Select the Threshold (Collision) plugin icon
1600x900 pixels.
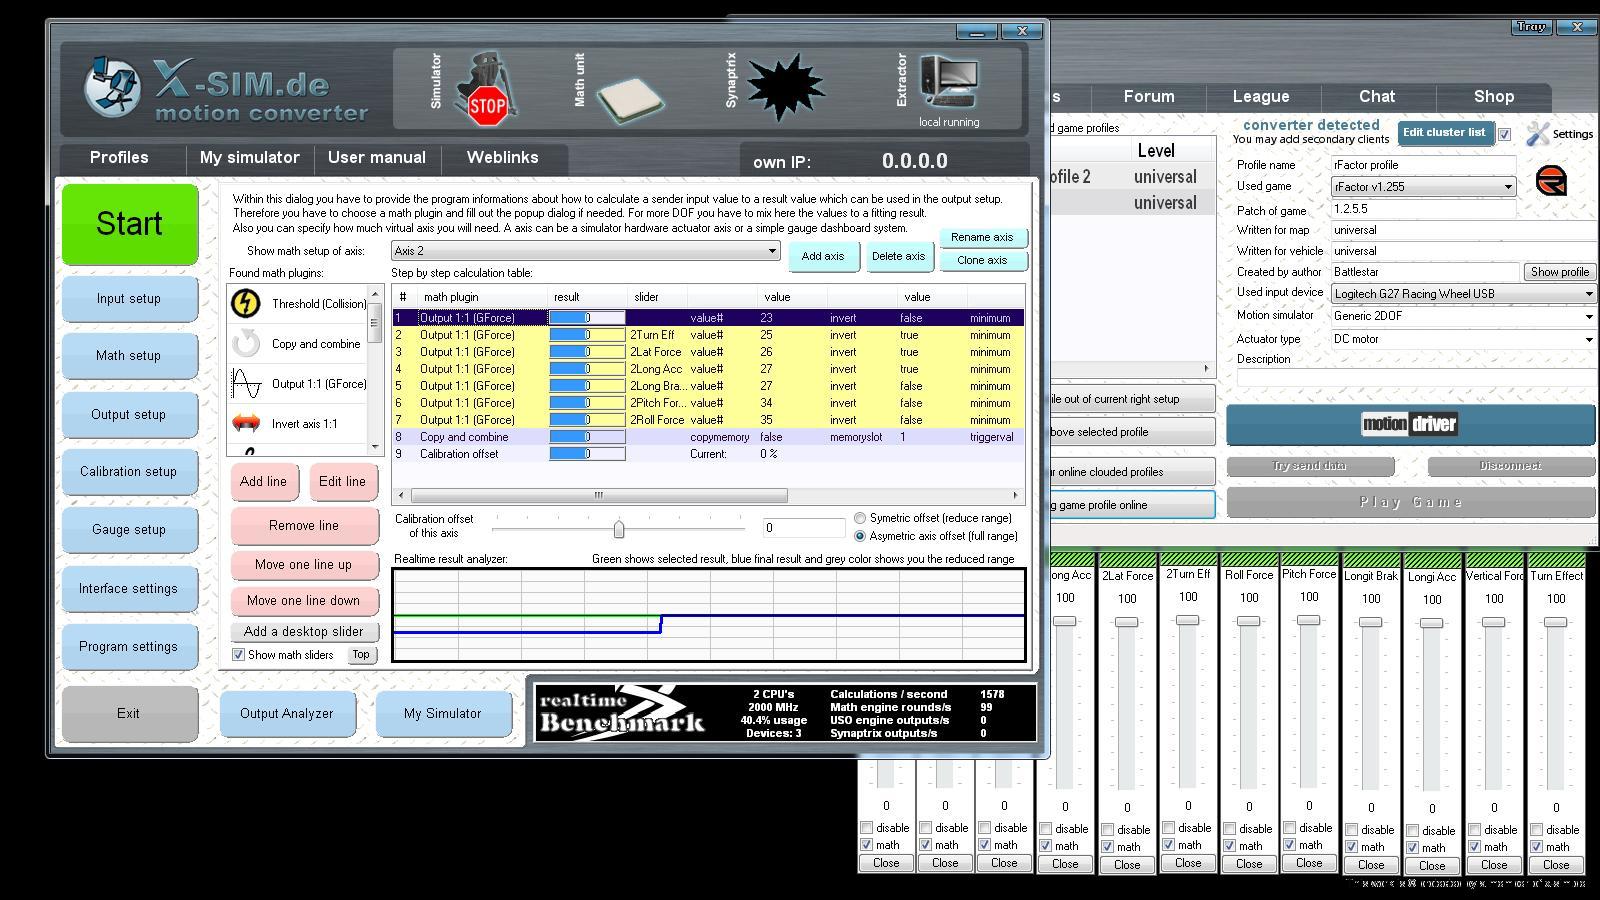point(246,303)
